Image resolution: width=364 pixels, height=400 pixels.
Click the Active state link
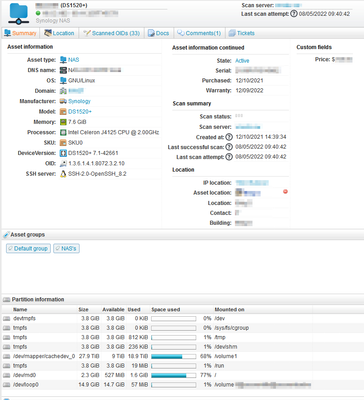[242, 61]
